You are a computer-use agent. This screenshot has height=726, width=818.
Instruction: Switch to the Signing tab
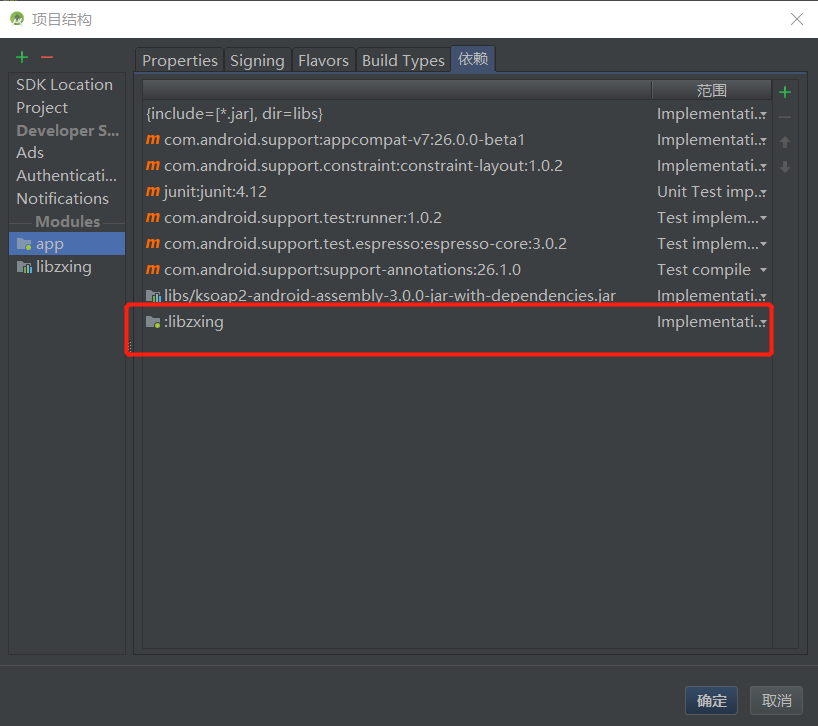click(x=257, y=60)
